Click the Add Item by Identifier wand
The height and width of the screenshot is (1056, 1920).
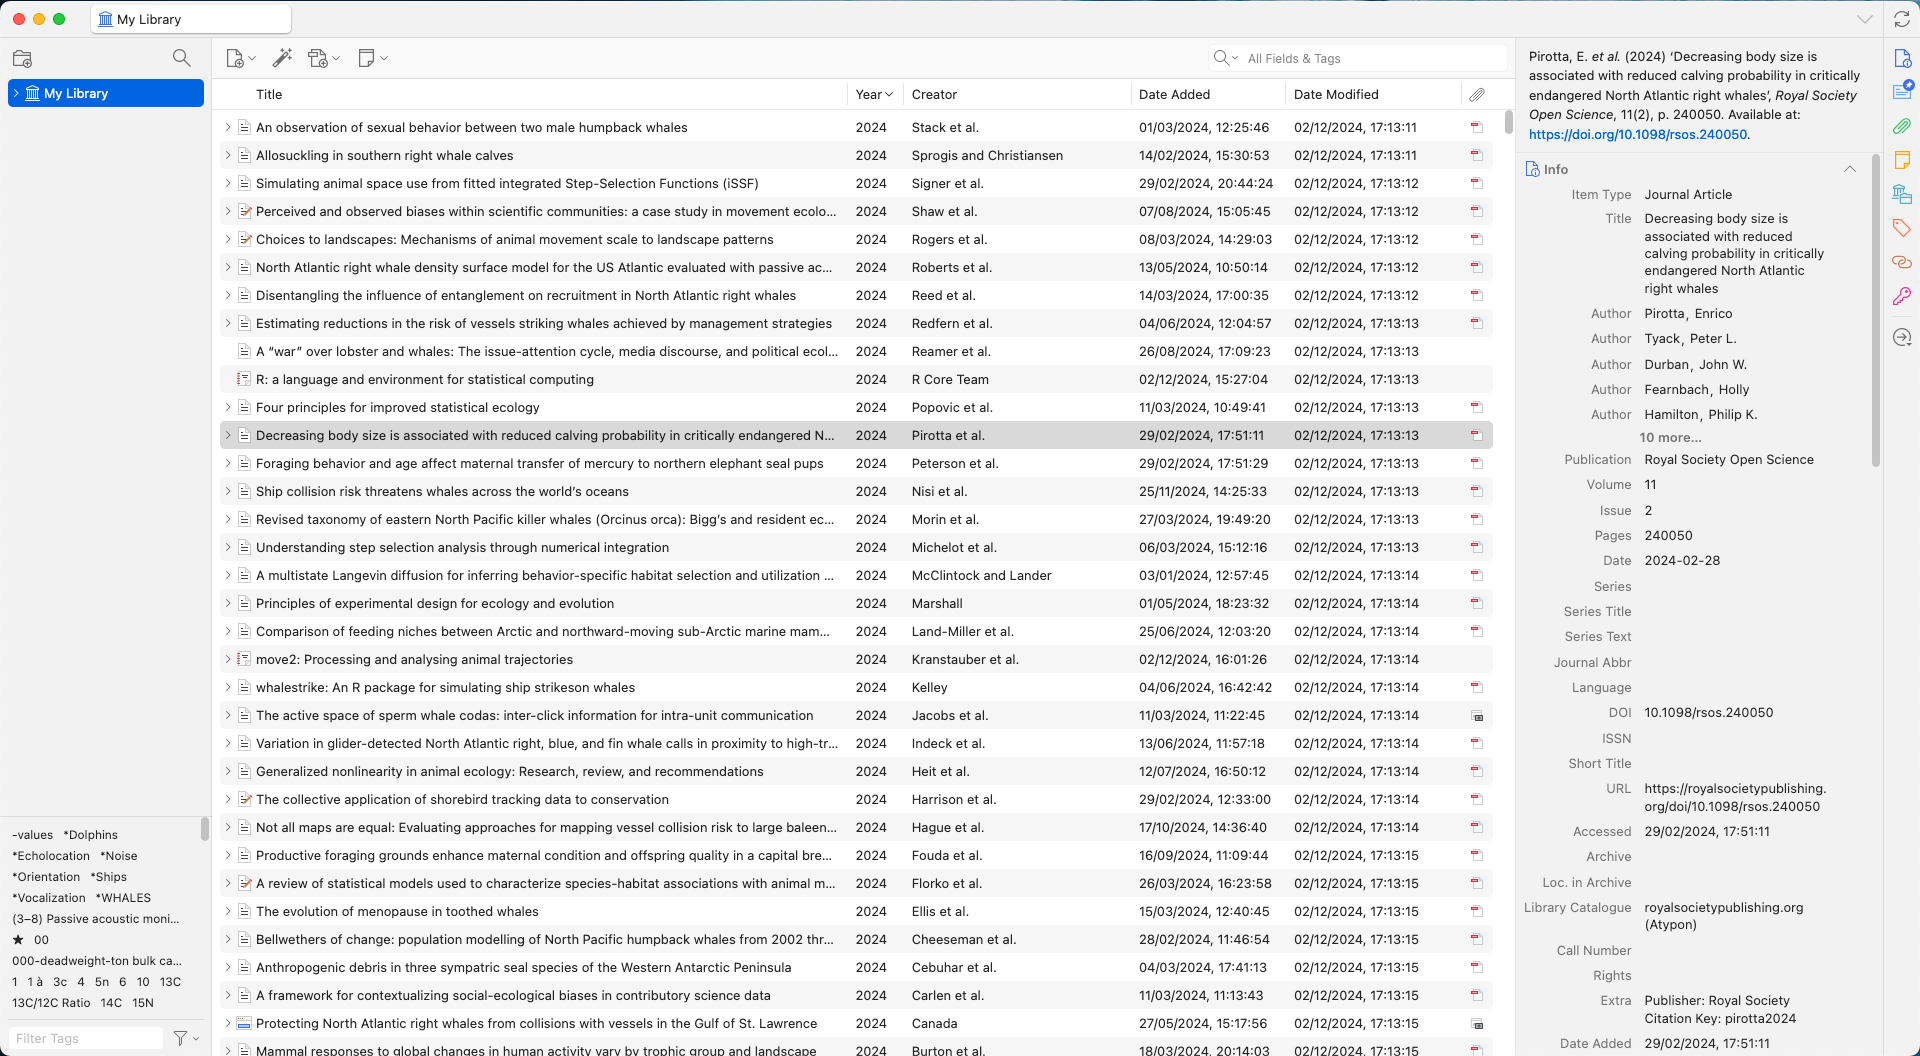point(282,58)
